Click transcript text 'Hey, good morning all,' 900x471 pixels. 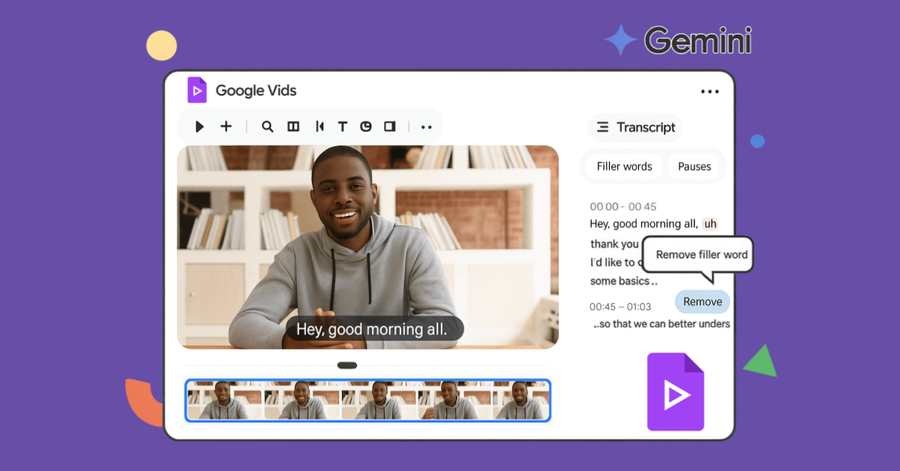tap(644, 224)
